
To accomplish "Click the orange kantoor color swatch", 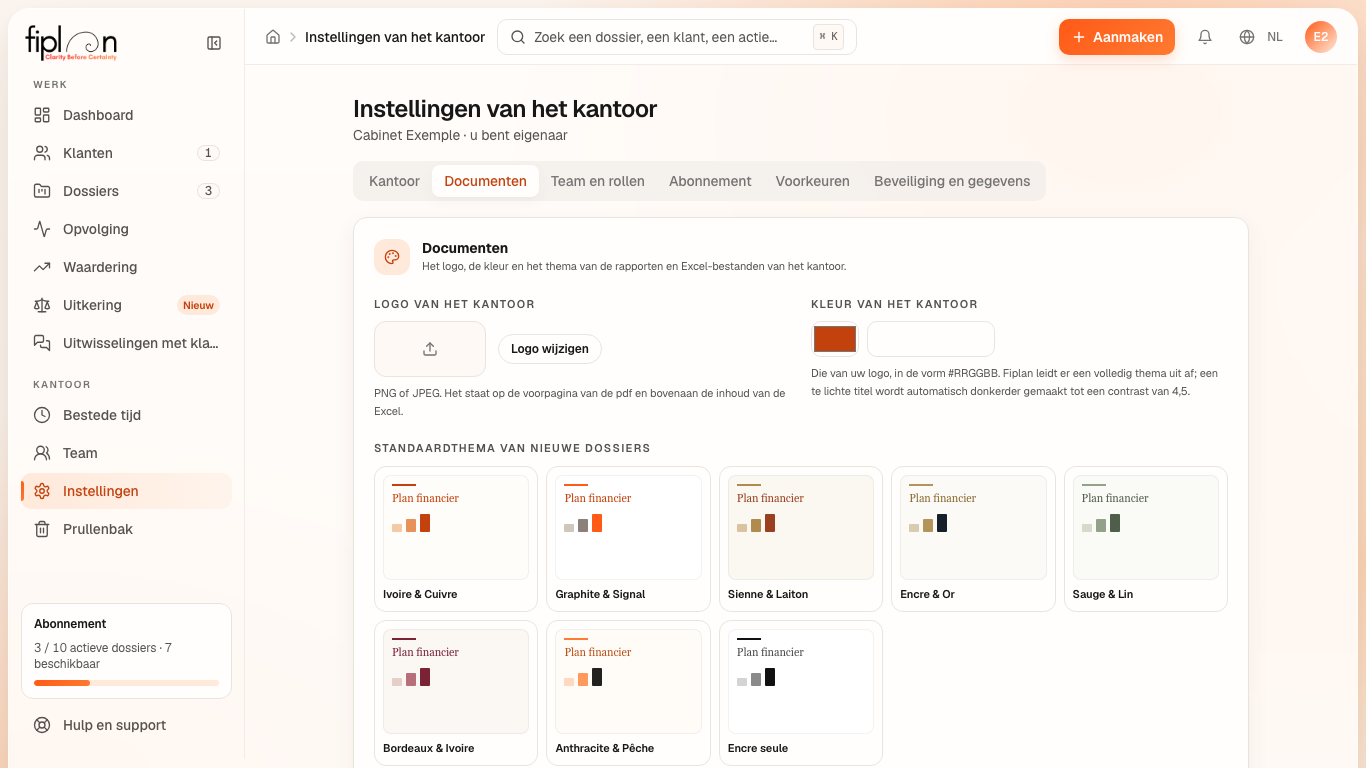I will (x=835, y=339).
